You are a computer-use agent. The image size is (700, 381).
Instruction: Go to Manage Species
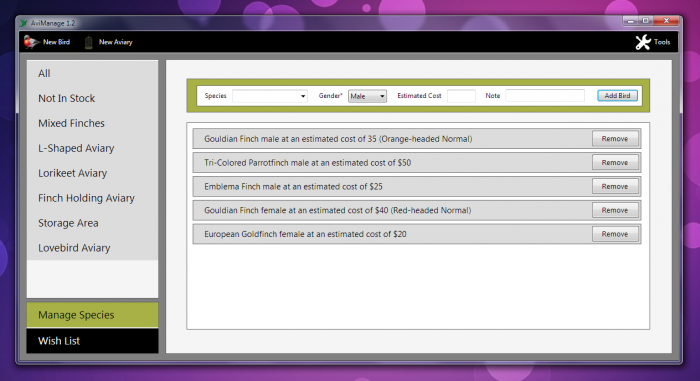click(92, 315)
